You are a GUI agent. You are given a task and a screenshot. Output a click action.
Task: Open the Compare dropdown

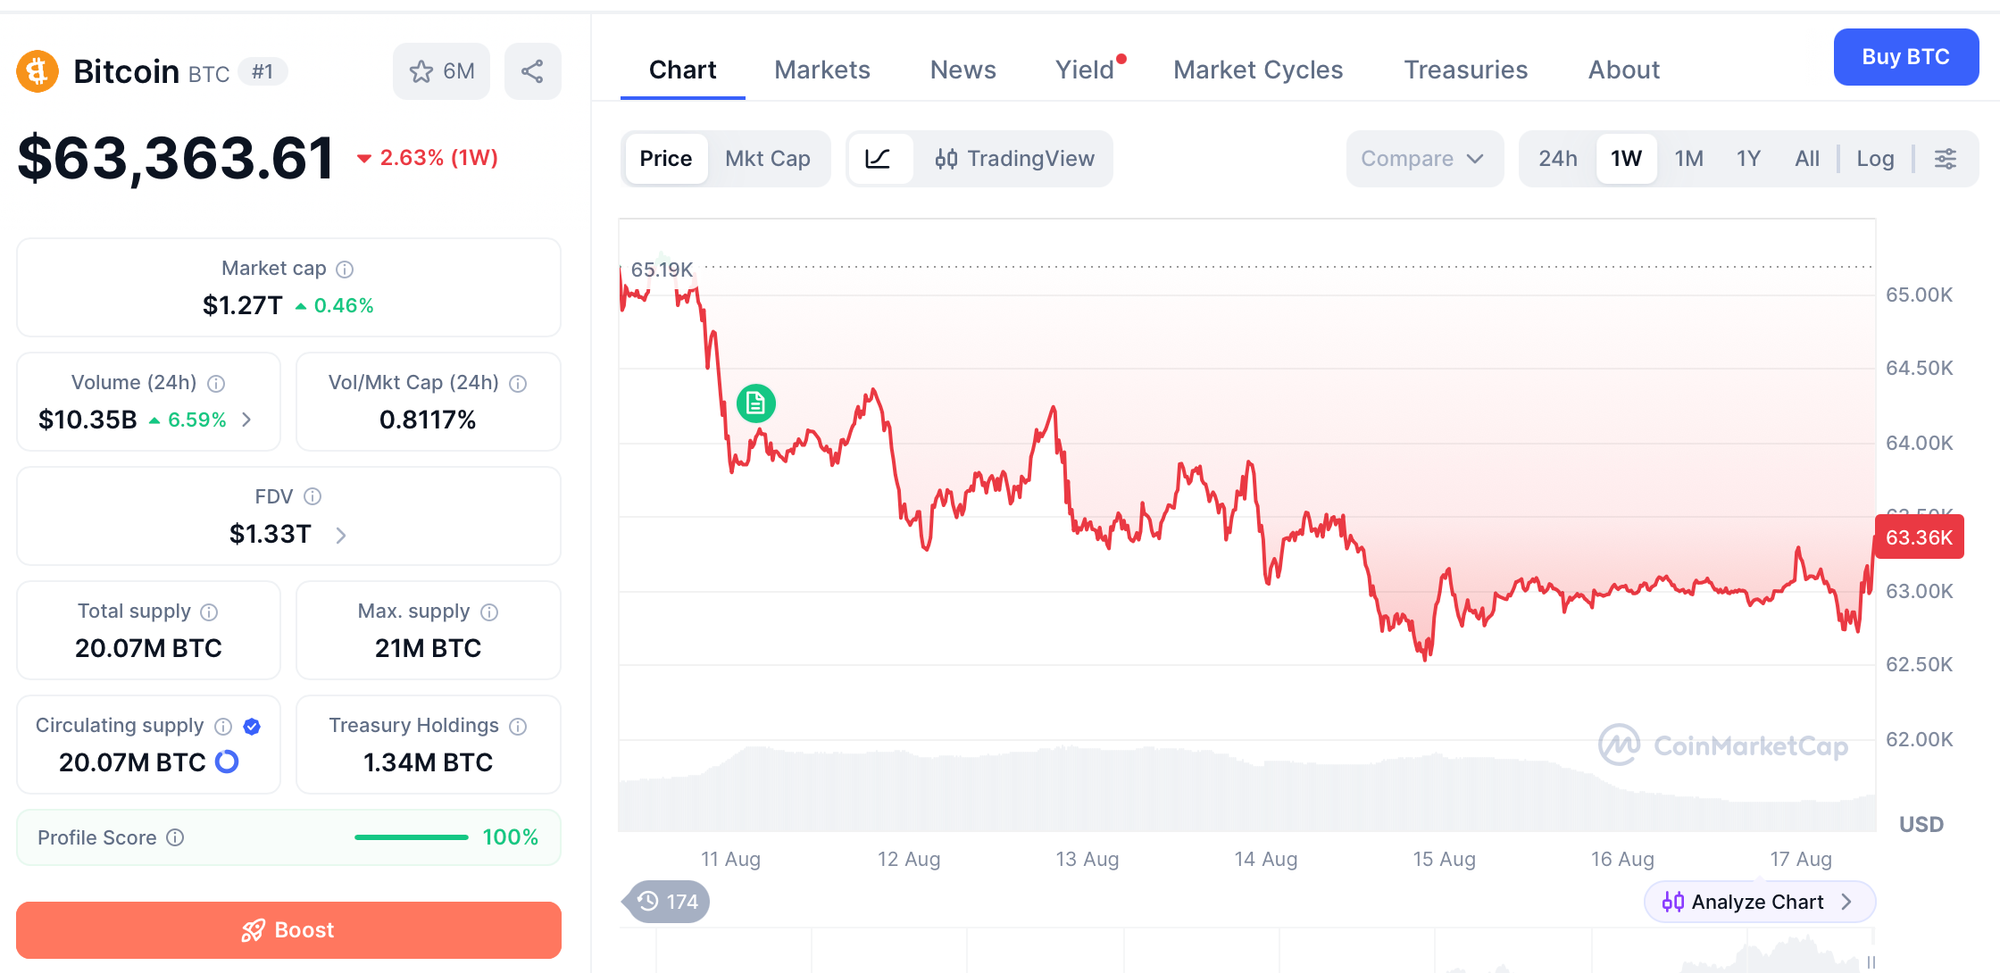(x=1424, y=159)
